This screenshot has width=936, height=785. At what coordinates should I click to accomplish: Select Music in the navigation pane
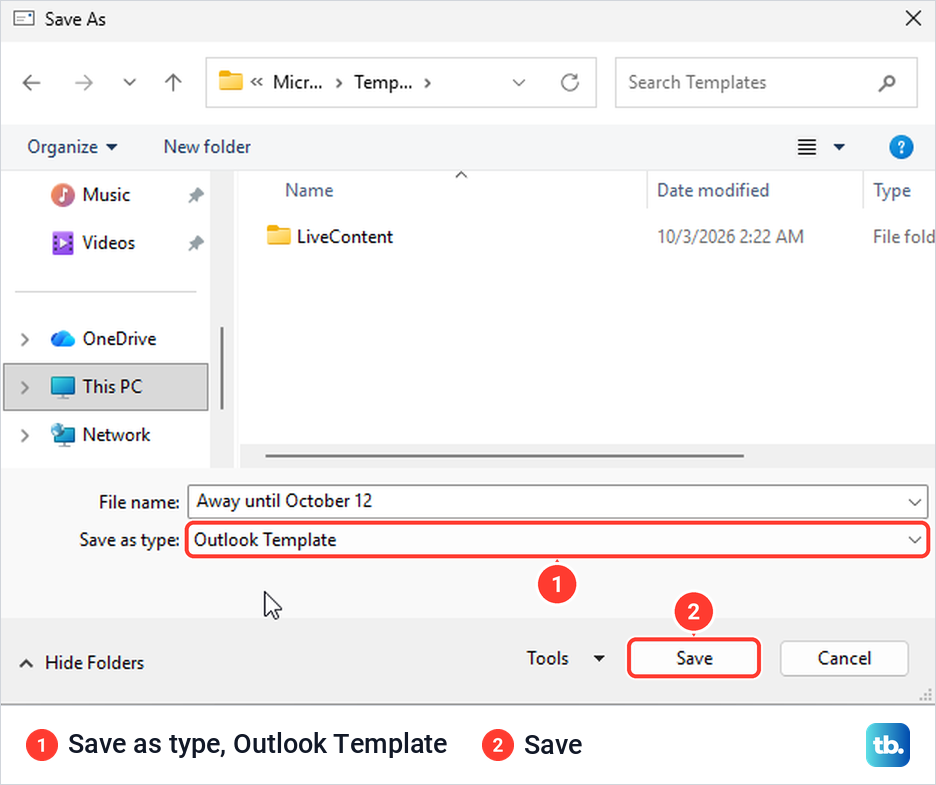coord(106,195)
